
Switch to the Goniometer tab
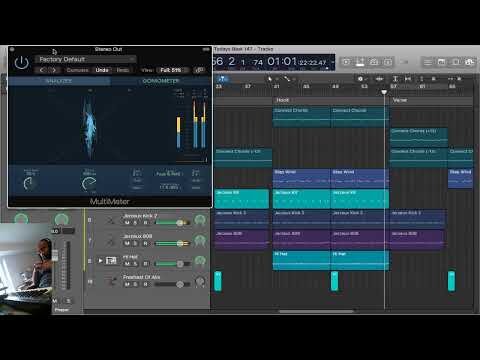click(161, 81)
